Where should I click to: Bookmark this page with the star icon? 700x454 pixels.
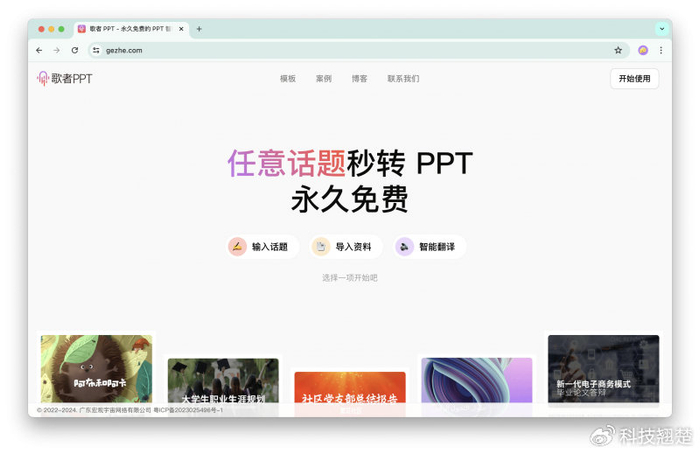tap(618, 50)
